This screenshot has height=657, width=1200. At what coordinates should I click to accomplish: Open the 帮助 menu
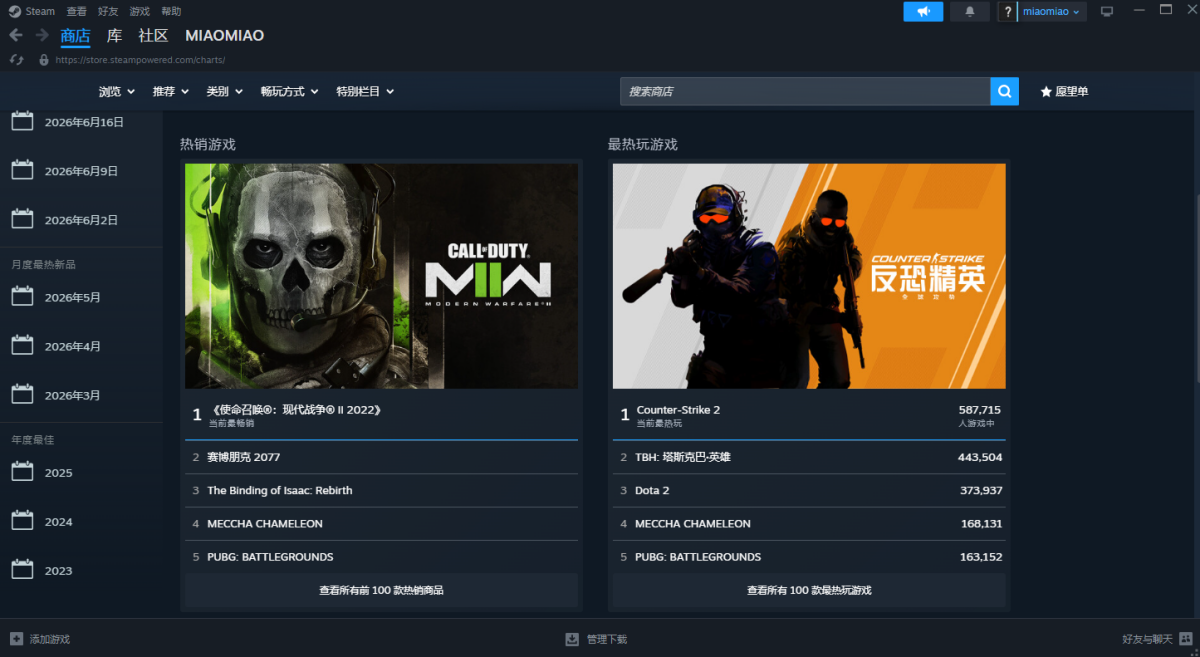point(171,11)
